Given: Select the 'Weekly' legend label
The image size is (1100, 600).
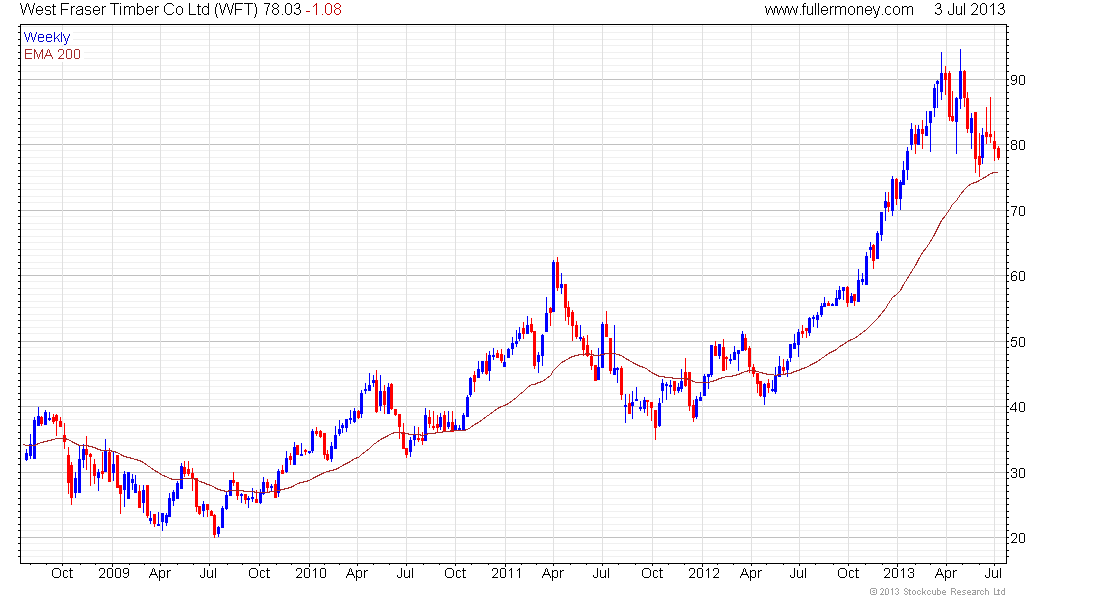Looking at the screenshot, I should 47,37.
